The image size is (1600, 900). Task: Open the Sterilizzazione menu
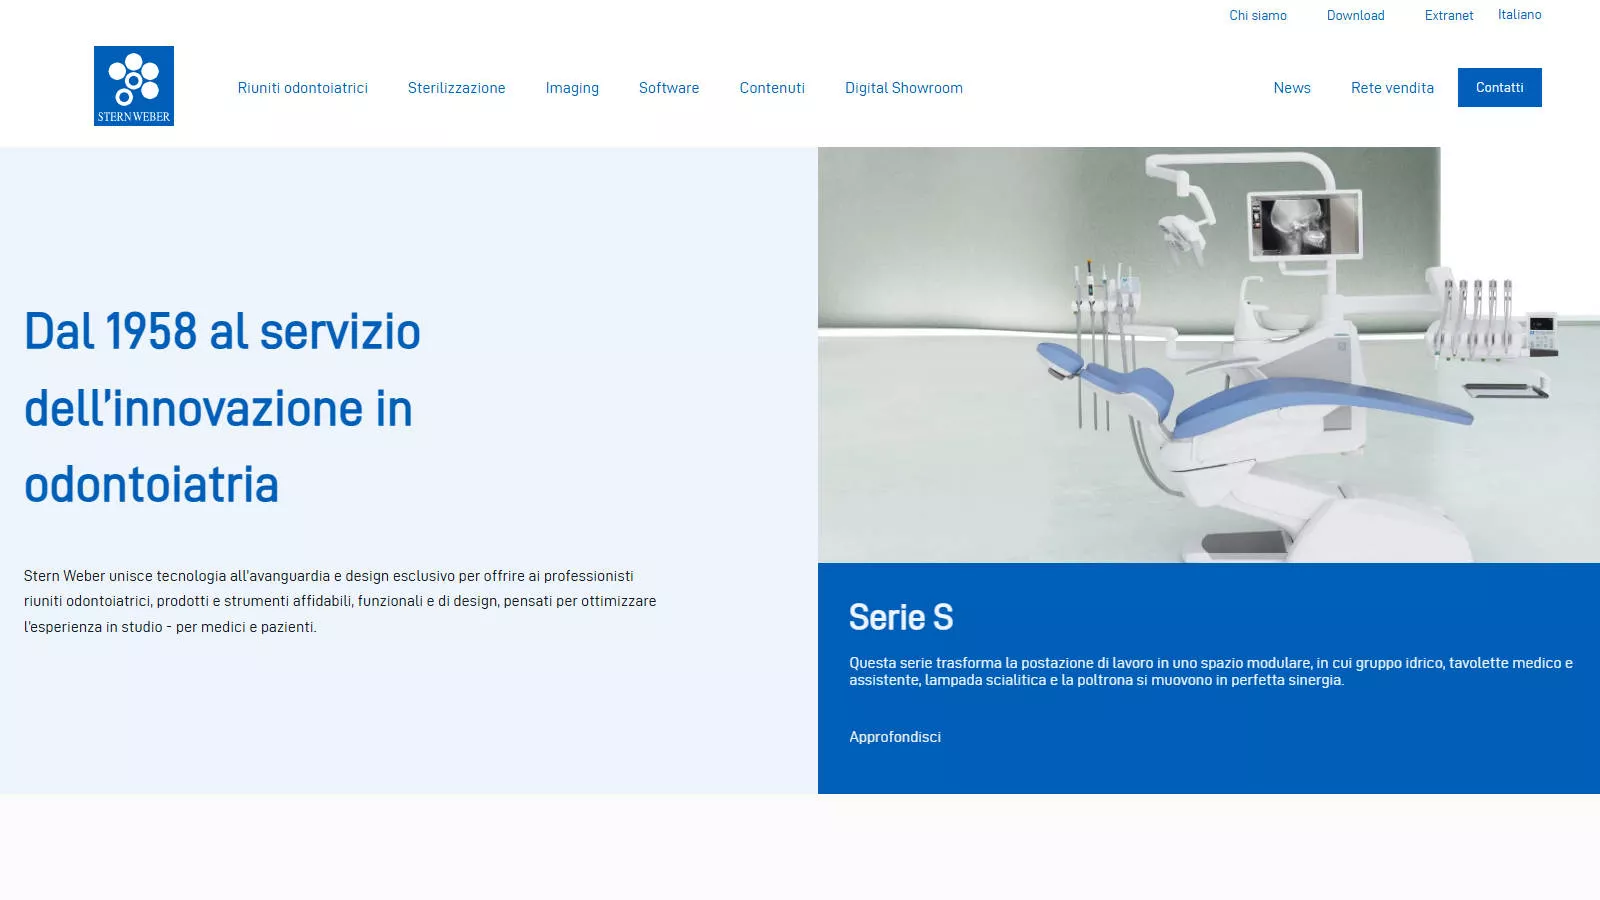coord(457,88)
